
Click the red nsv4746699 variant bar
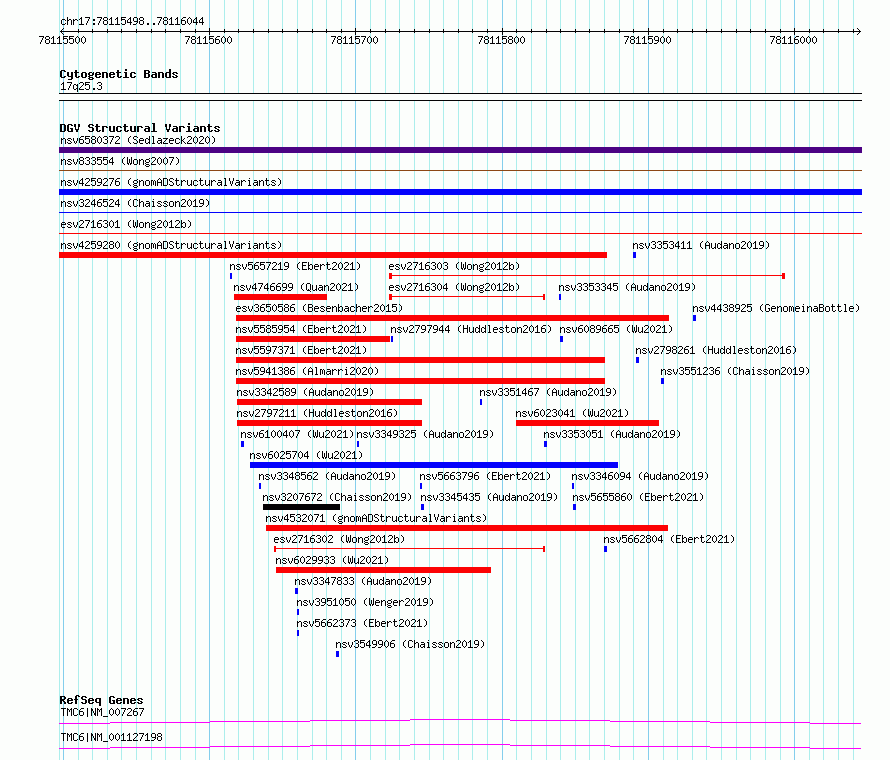[280, 297]
